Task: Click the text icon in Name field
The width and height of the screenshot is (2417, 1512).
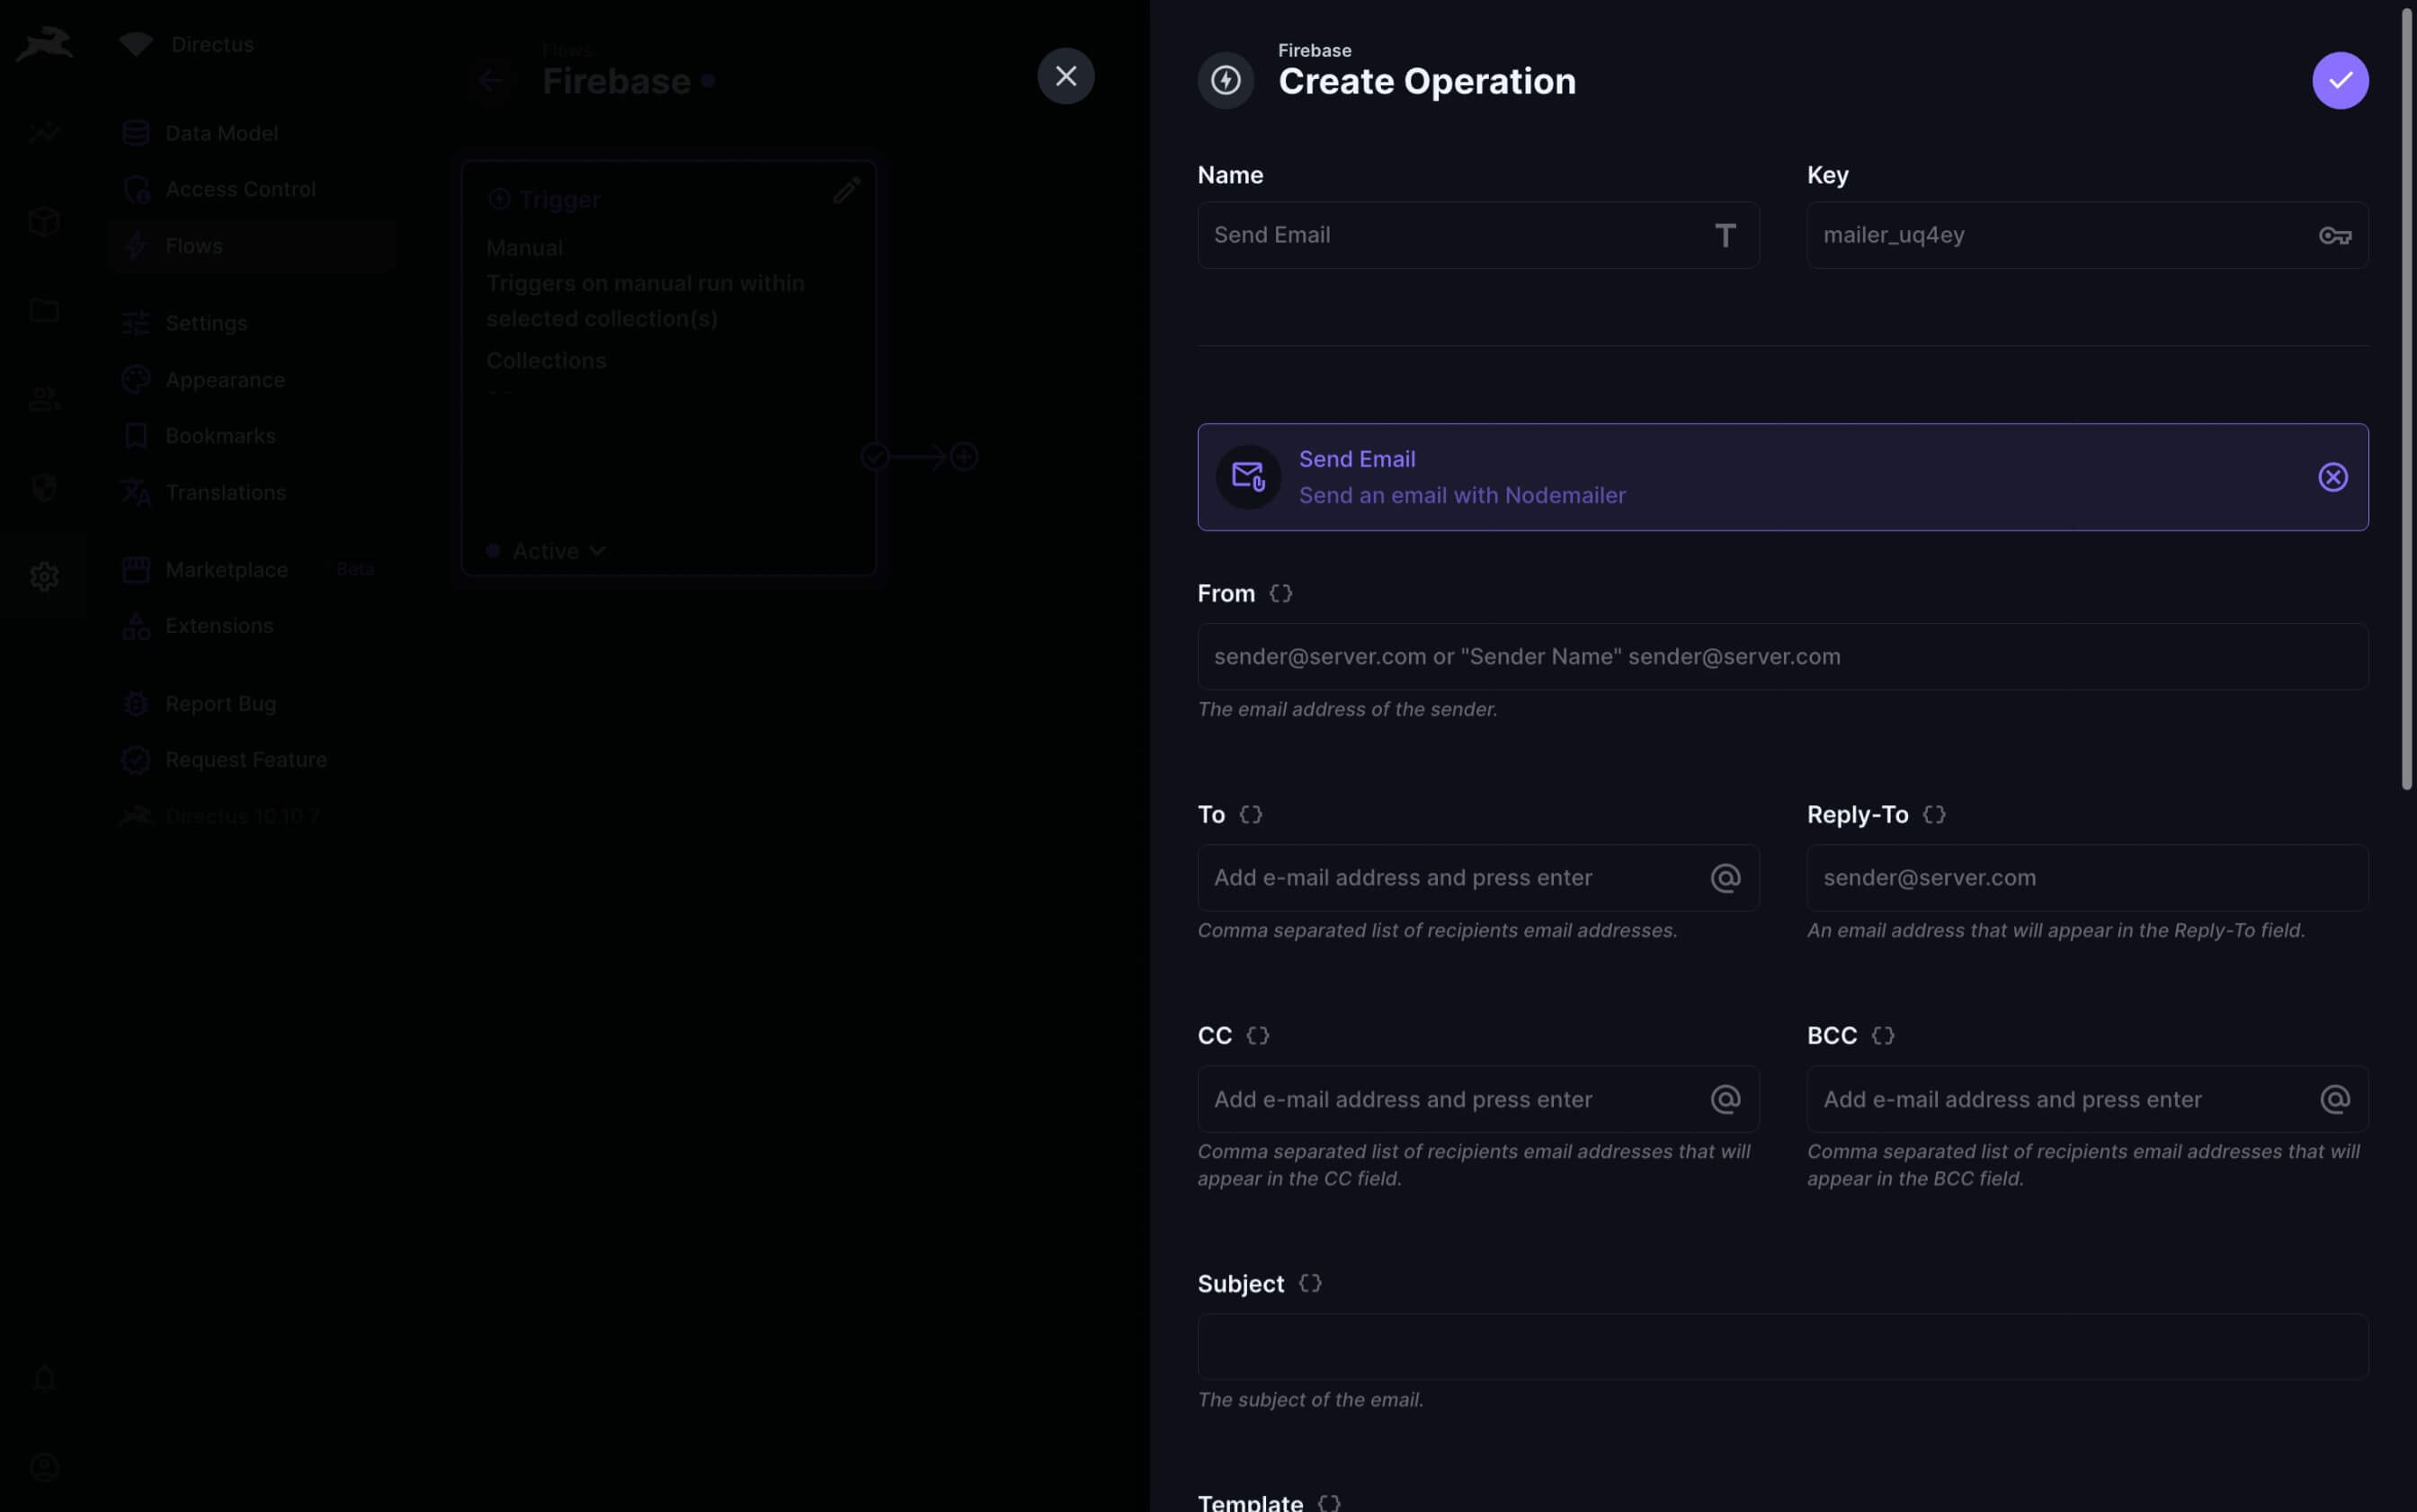Action: [1725, 235]
